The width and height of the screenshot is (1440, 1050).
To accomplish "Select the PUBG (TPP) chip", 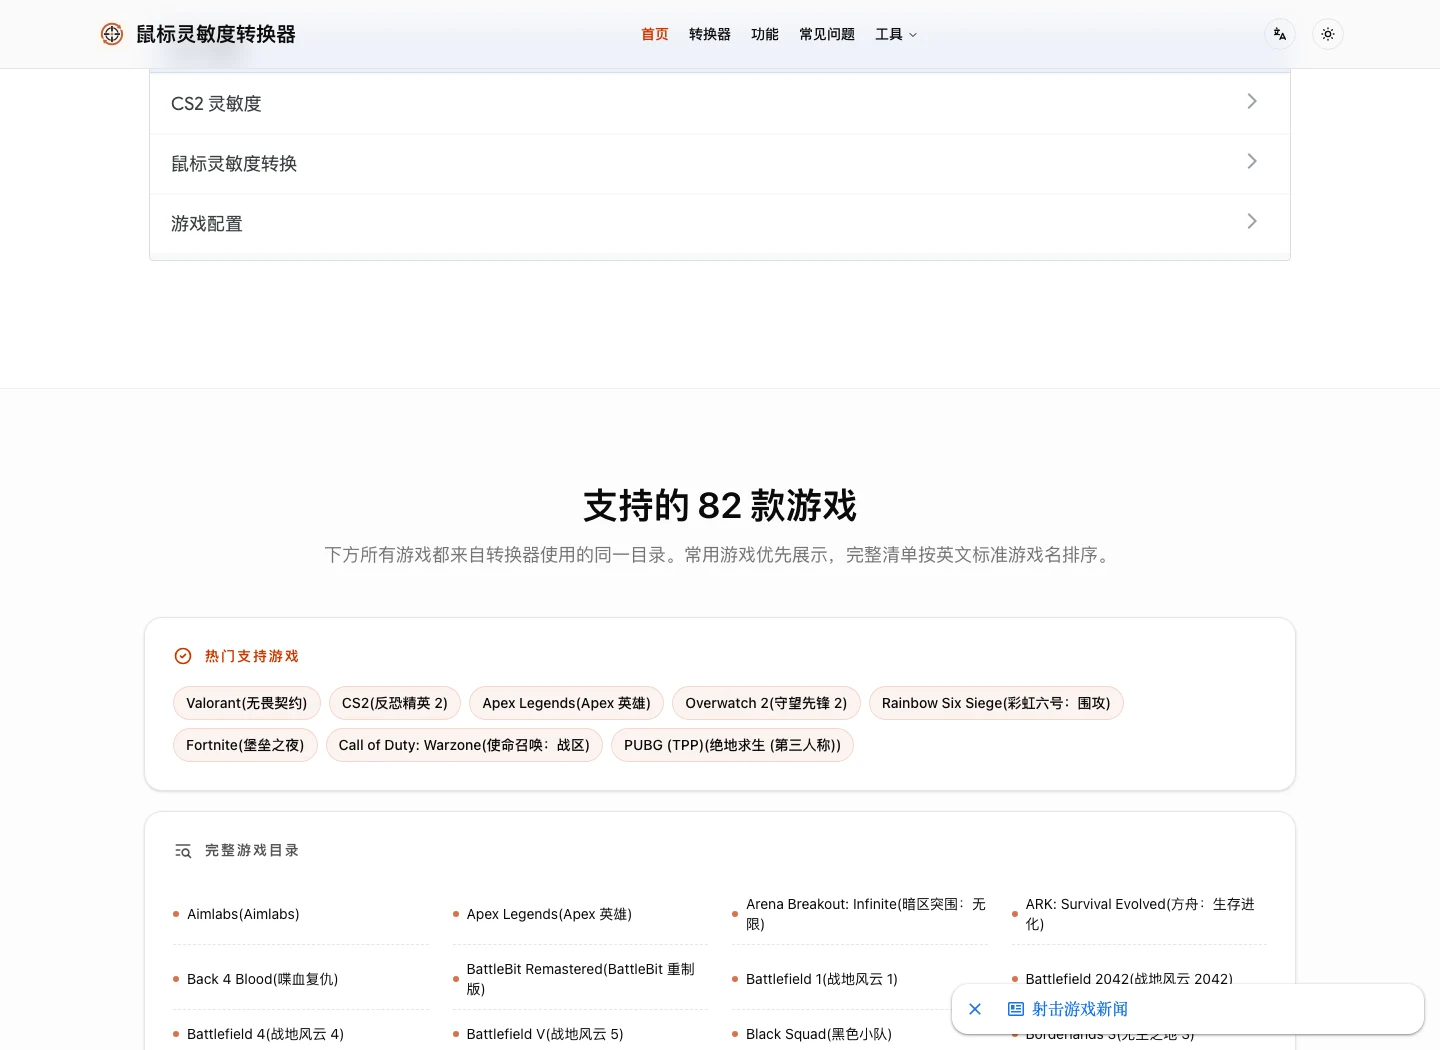I will pyautogui.click(x=732, y=745).
